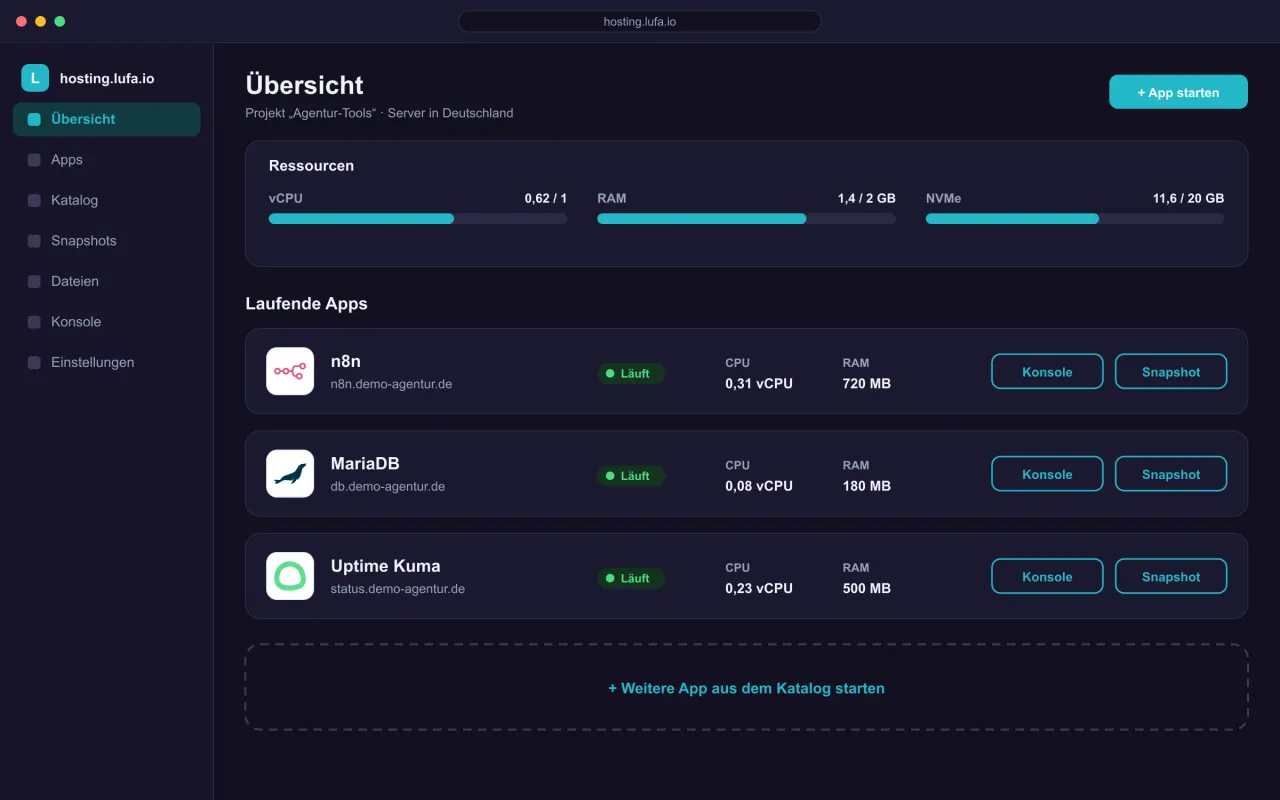The image size is (1280, 800).
Task: Click the Läuft status badge for n8n
Action: (631, 373)
